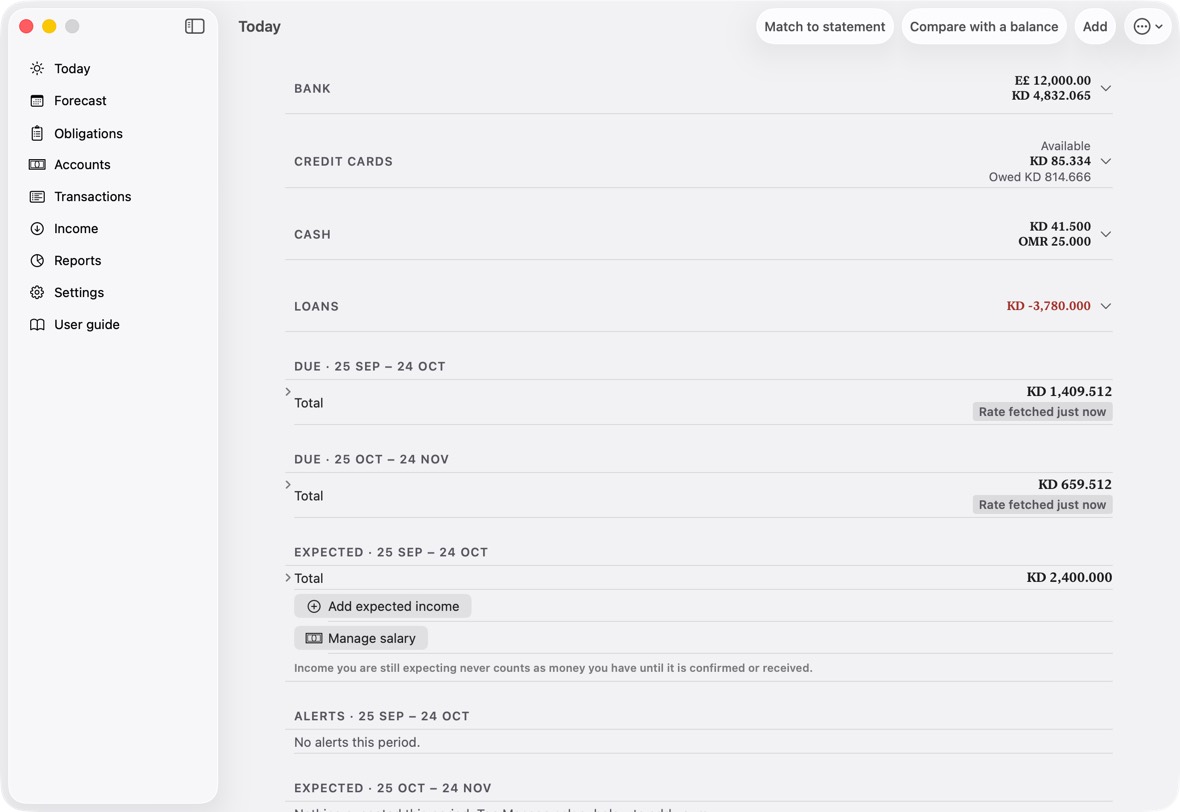Toggle the sidebar with the panel icon
Screen dimensions: 1180x812
point(194,26)
